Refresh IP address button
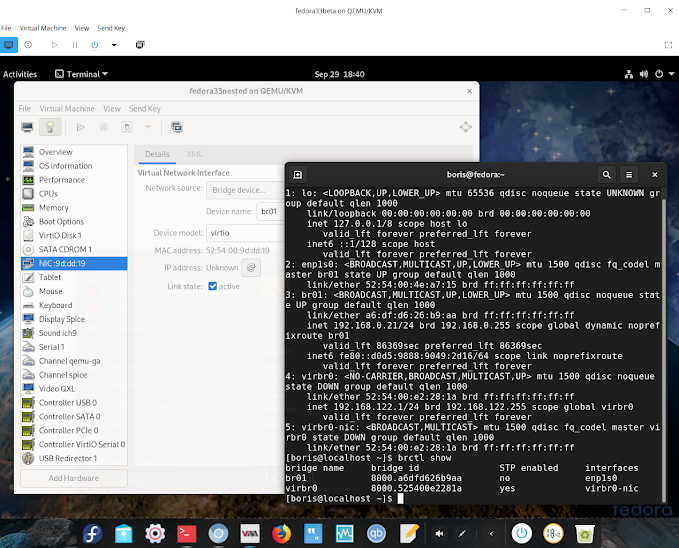 (x=251, y=268)
